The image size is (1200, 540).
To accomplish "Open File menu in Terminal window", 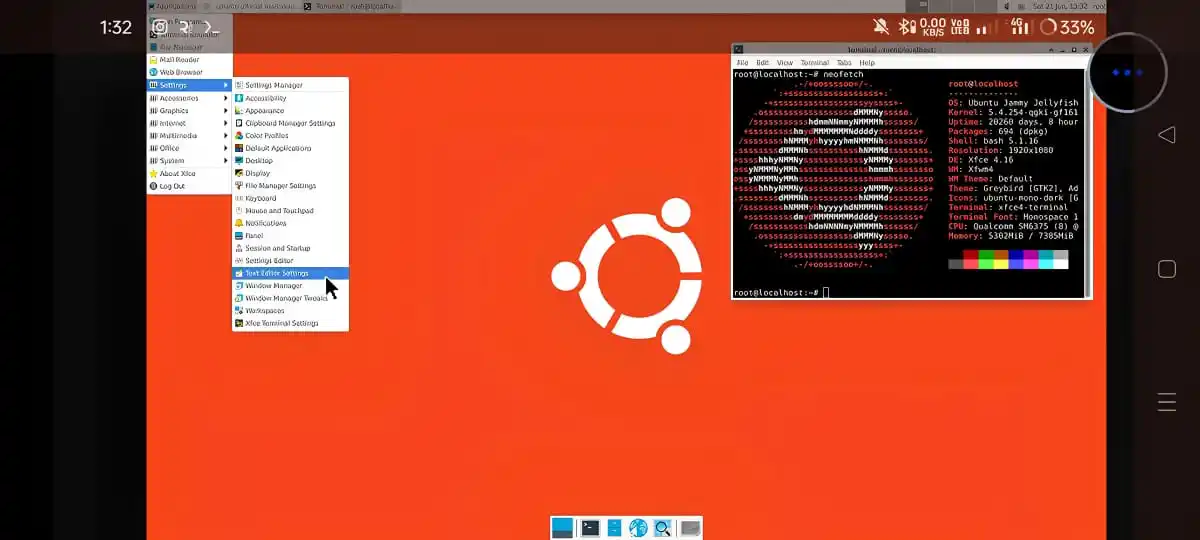I will (x=742, y=63).
